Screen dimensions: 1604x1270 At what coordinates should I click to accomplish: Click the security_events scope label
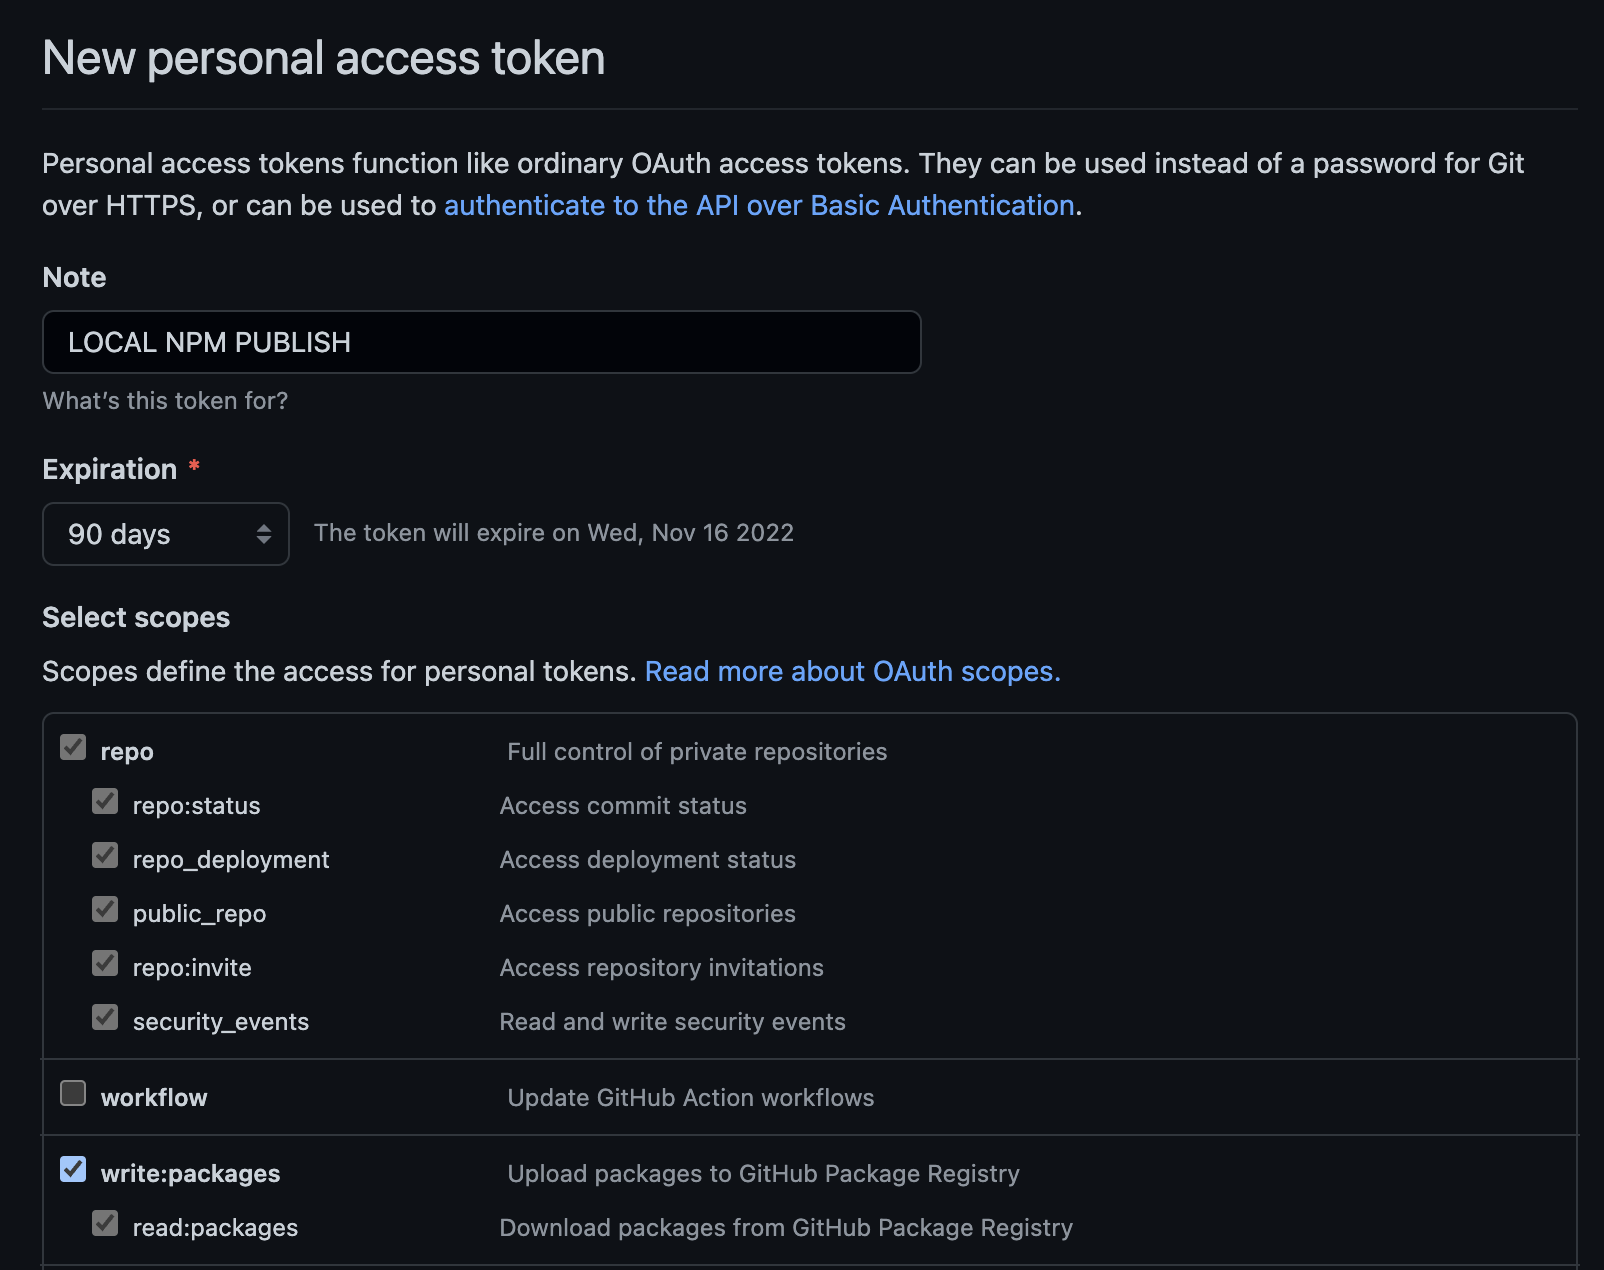(x=220, y=1022)
